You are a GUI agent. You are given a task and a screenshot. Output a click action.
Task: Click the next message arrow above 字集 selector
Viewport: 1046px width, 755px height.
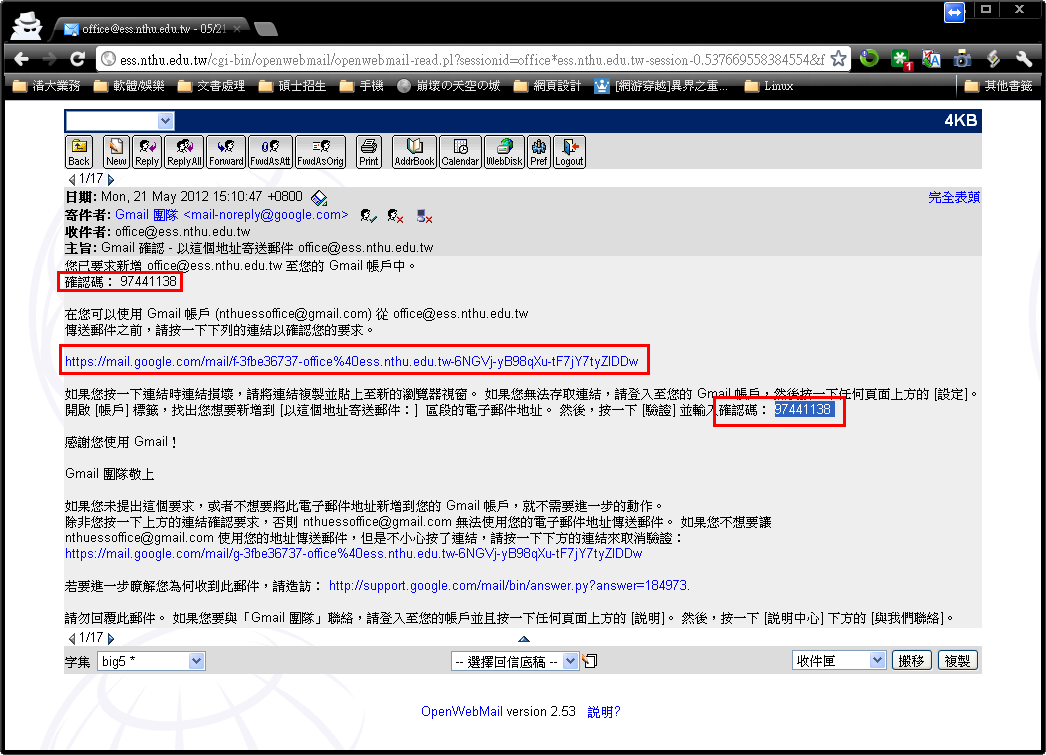tap(111, 638)
